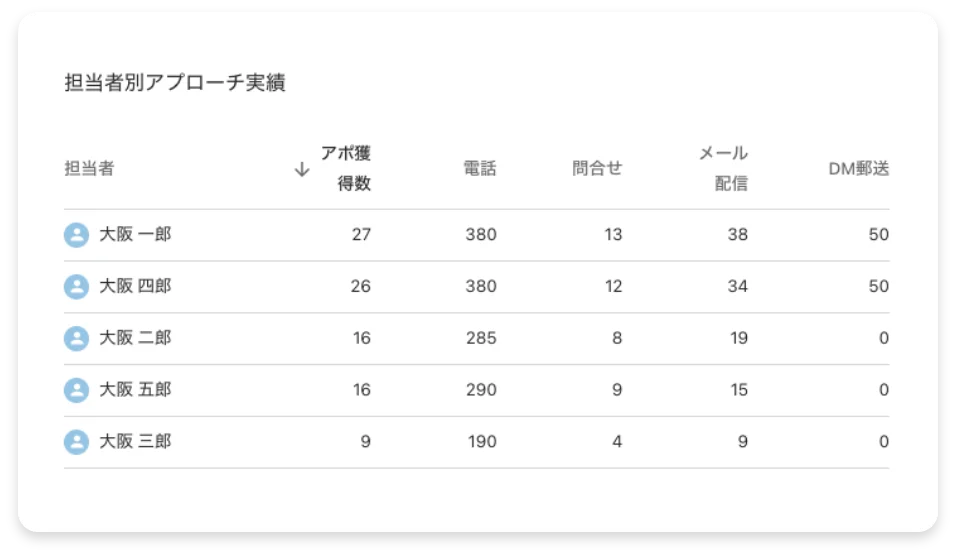This screenshot has width=956, height=556.
Task: Open the 大阪 四郎 name link
Action: click(135, 286)
